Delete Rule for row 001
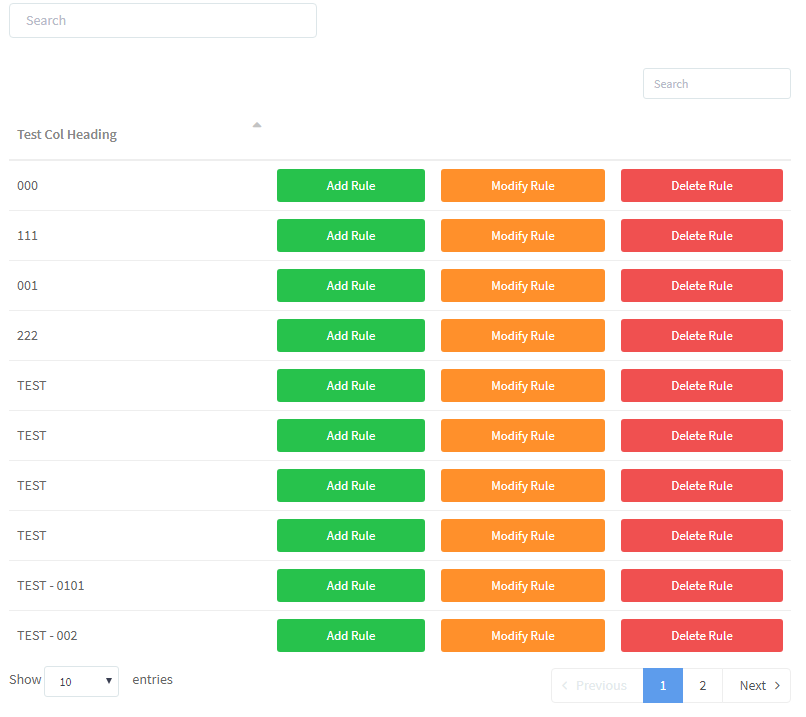The width and height of the screenshot is (806, 717). (702, 285)
